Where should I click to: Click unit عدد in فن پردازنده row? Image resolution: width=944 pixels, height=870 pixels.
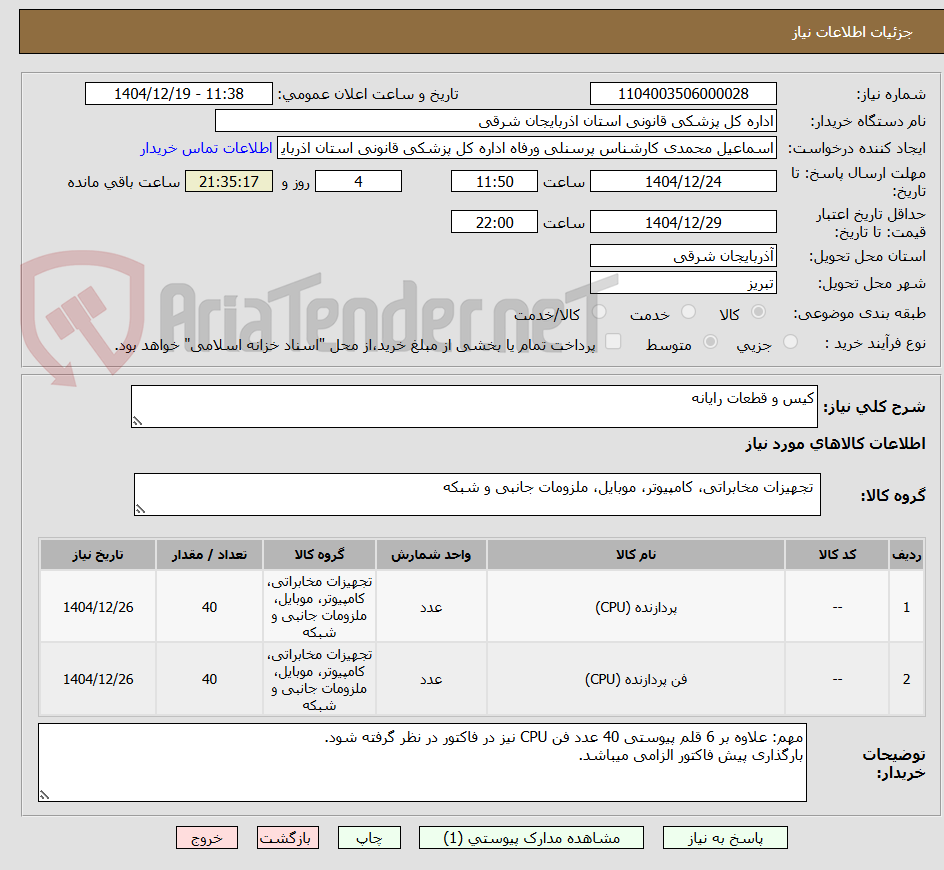point(431,679)
